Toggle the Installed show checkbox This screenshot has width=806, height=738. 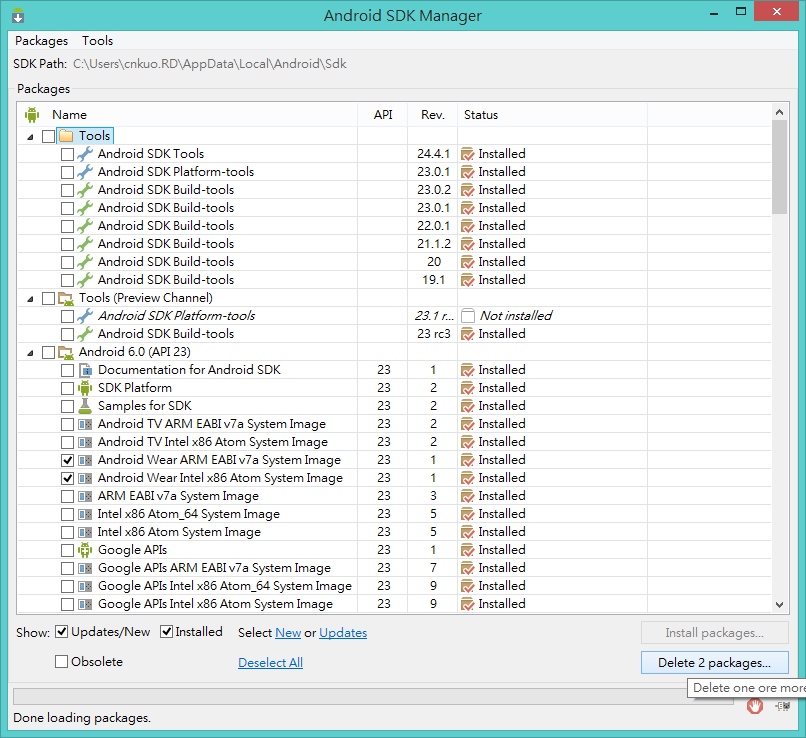166,632
